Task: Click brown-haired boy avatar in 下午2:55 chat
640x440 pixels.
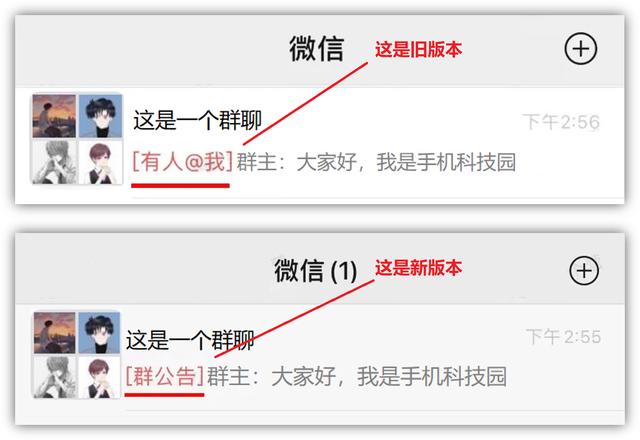Action: coord(99,377)
